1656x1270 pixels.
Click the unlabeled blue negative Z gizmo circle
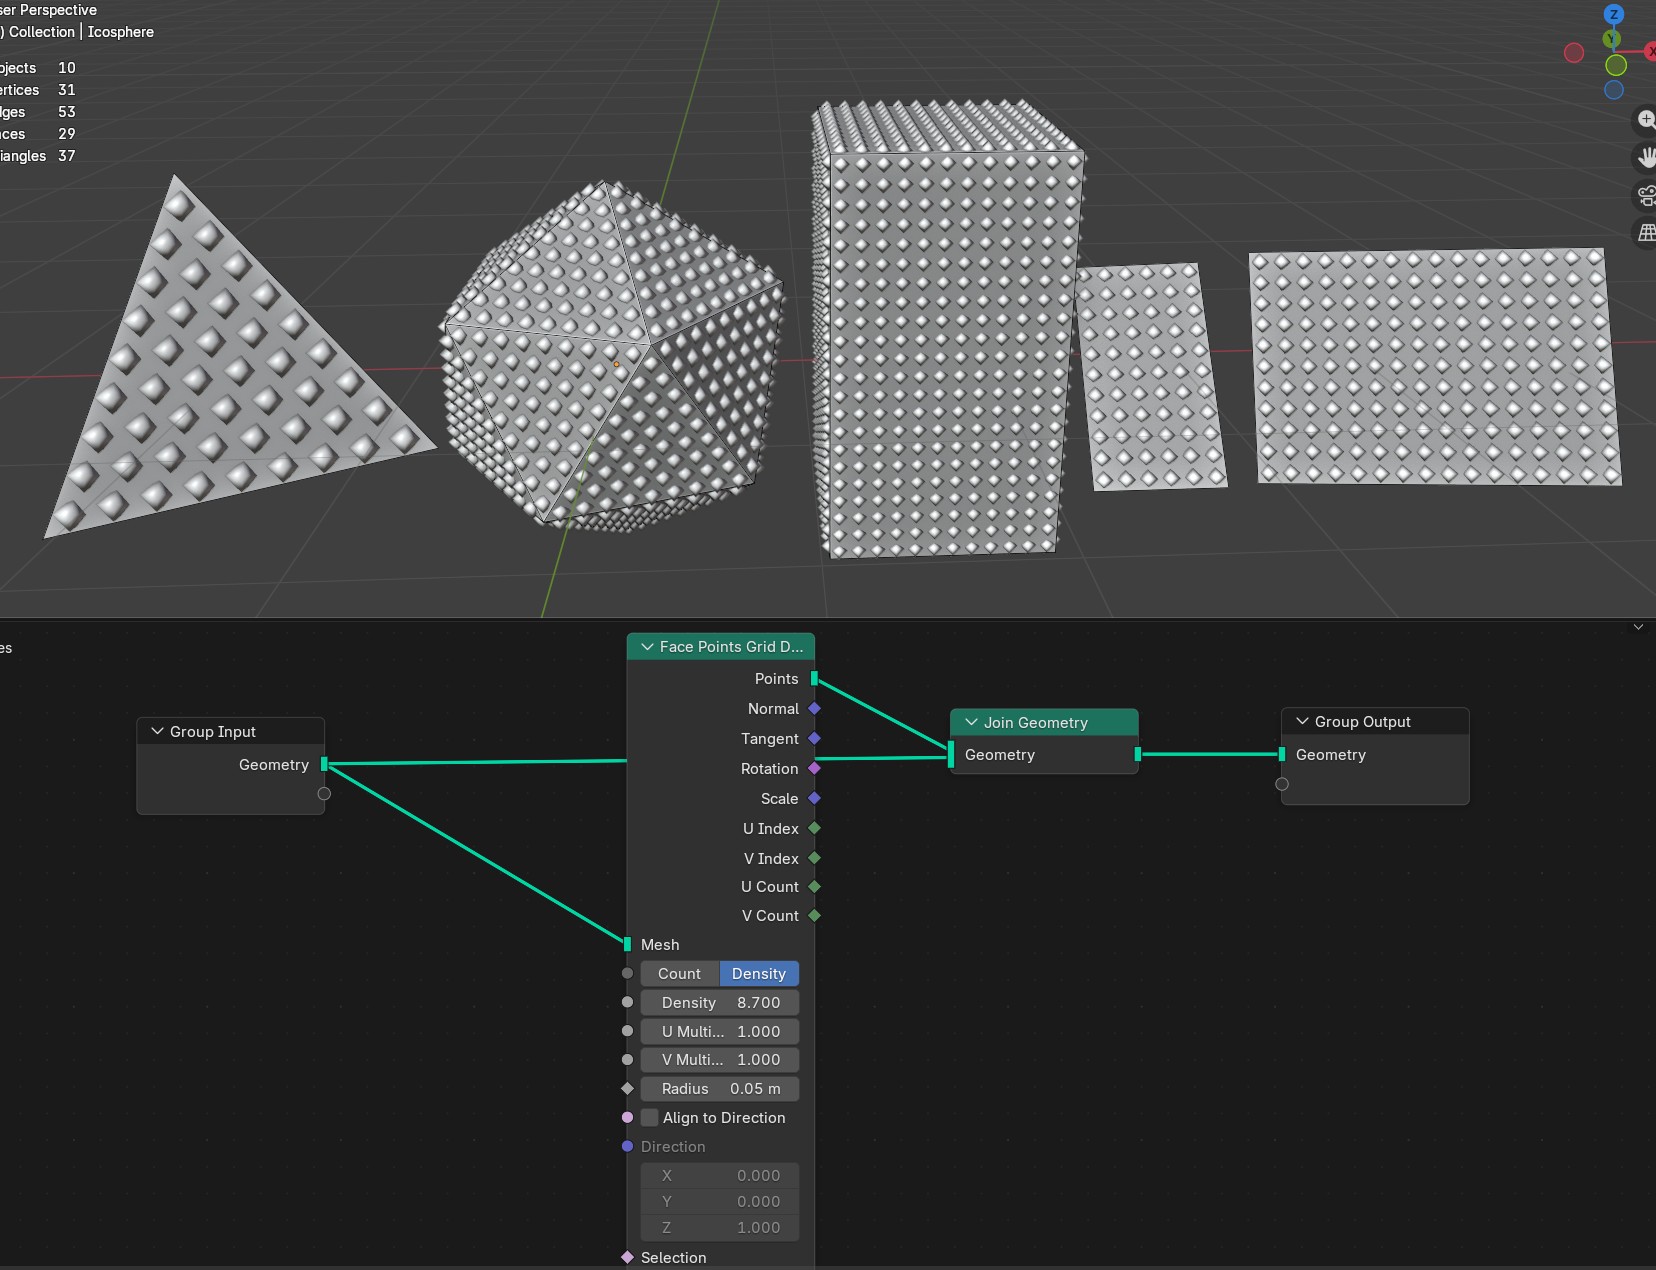click(x=1613, y=90)
